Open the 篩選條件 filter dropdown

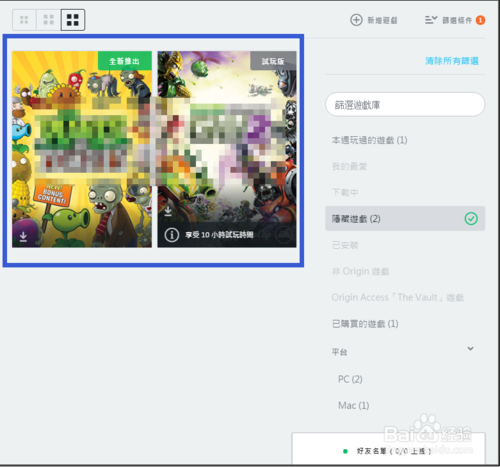pyautogui.click(x=455, y=20)
